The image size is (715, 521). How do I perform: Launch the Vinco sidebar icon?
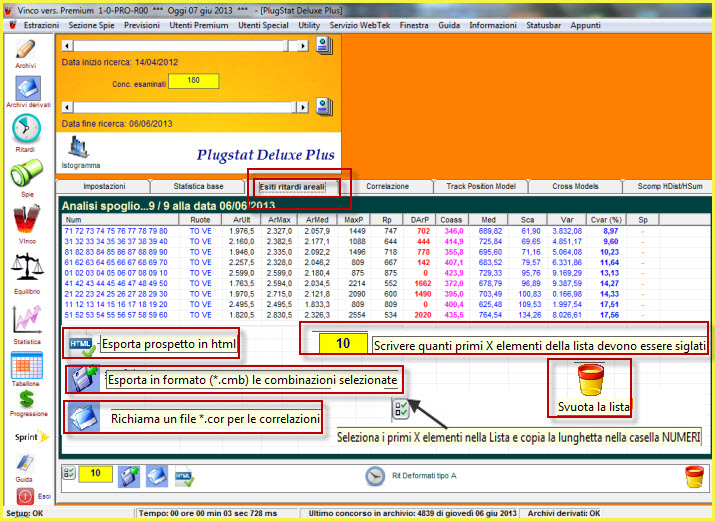pos(26,218)
